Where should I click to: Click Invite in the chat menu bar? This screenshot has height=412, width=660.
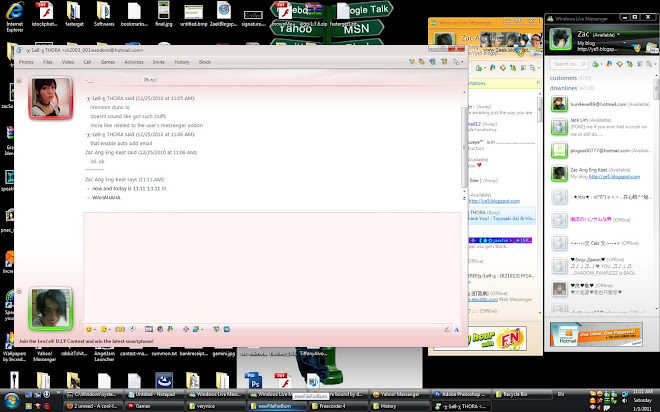click(159, 62)
